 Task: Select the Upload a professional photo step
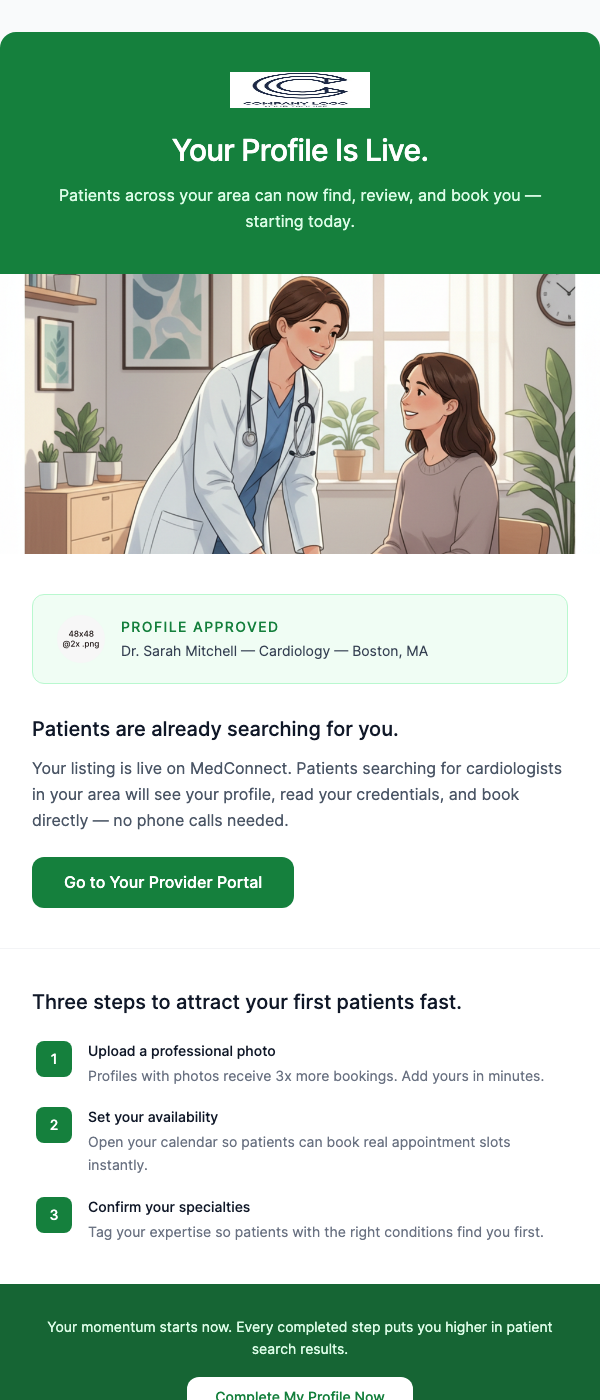(x=180, y=1051)
